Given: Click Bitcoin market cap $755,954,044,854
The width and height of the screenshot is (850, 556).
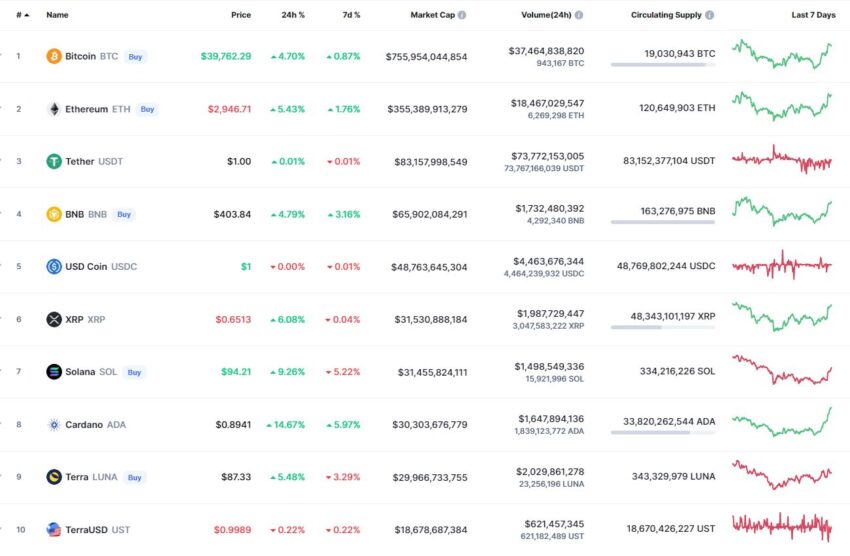Looking at the screenshot, I should click(x=427, y=57).
